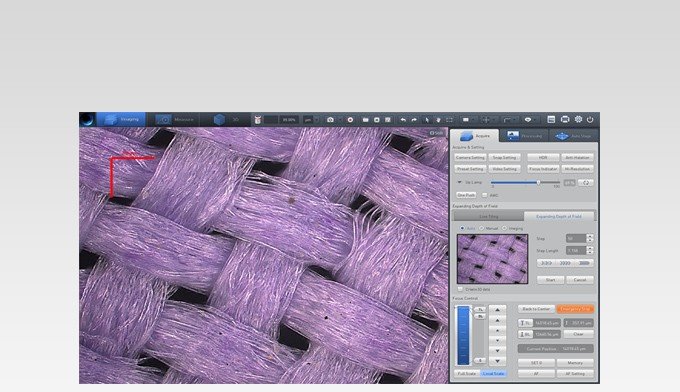Click the record circle icon in toolbar
The image size is (680, 392).
click(350, 120)
